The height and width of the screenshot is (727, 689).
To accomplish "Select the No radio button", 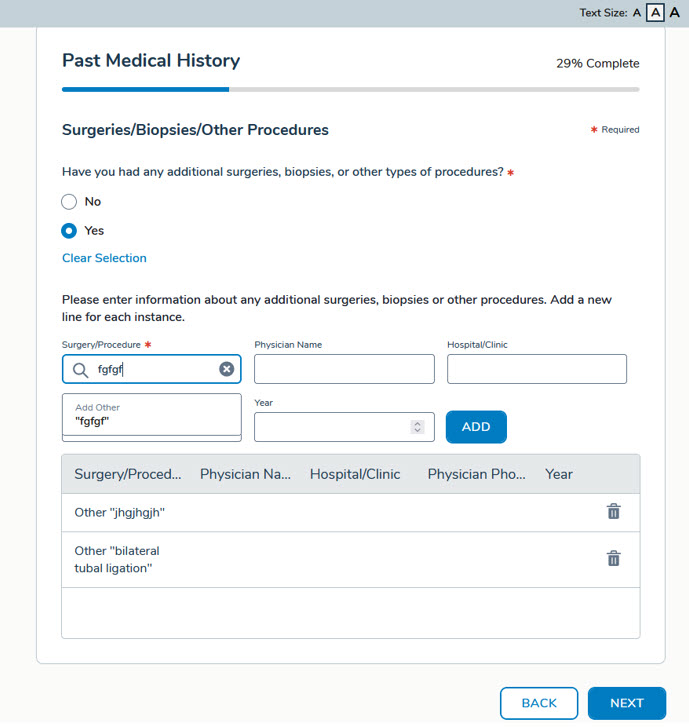I will pos(69,202).
